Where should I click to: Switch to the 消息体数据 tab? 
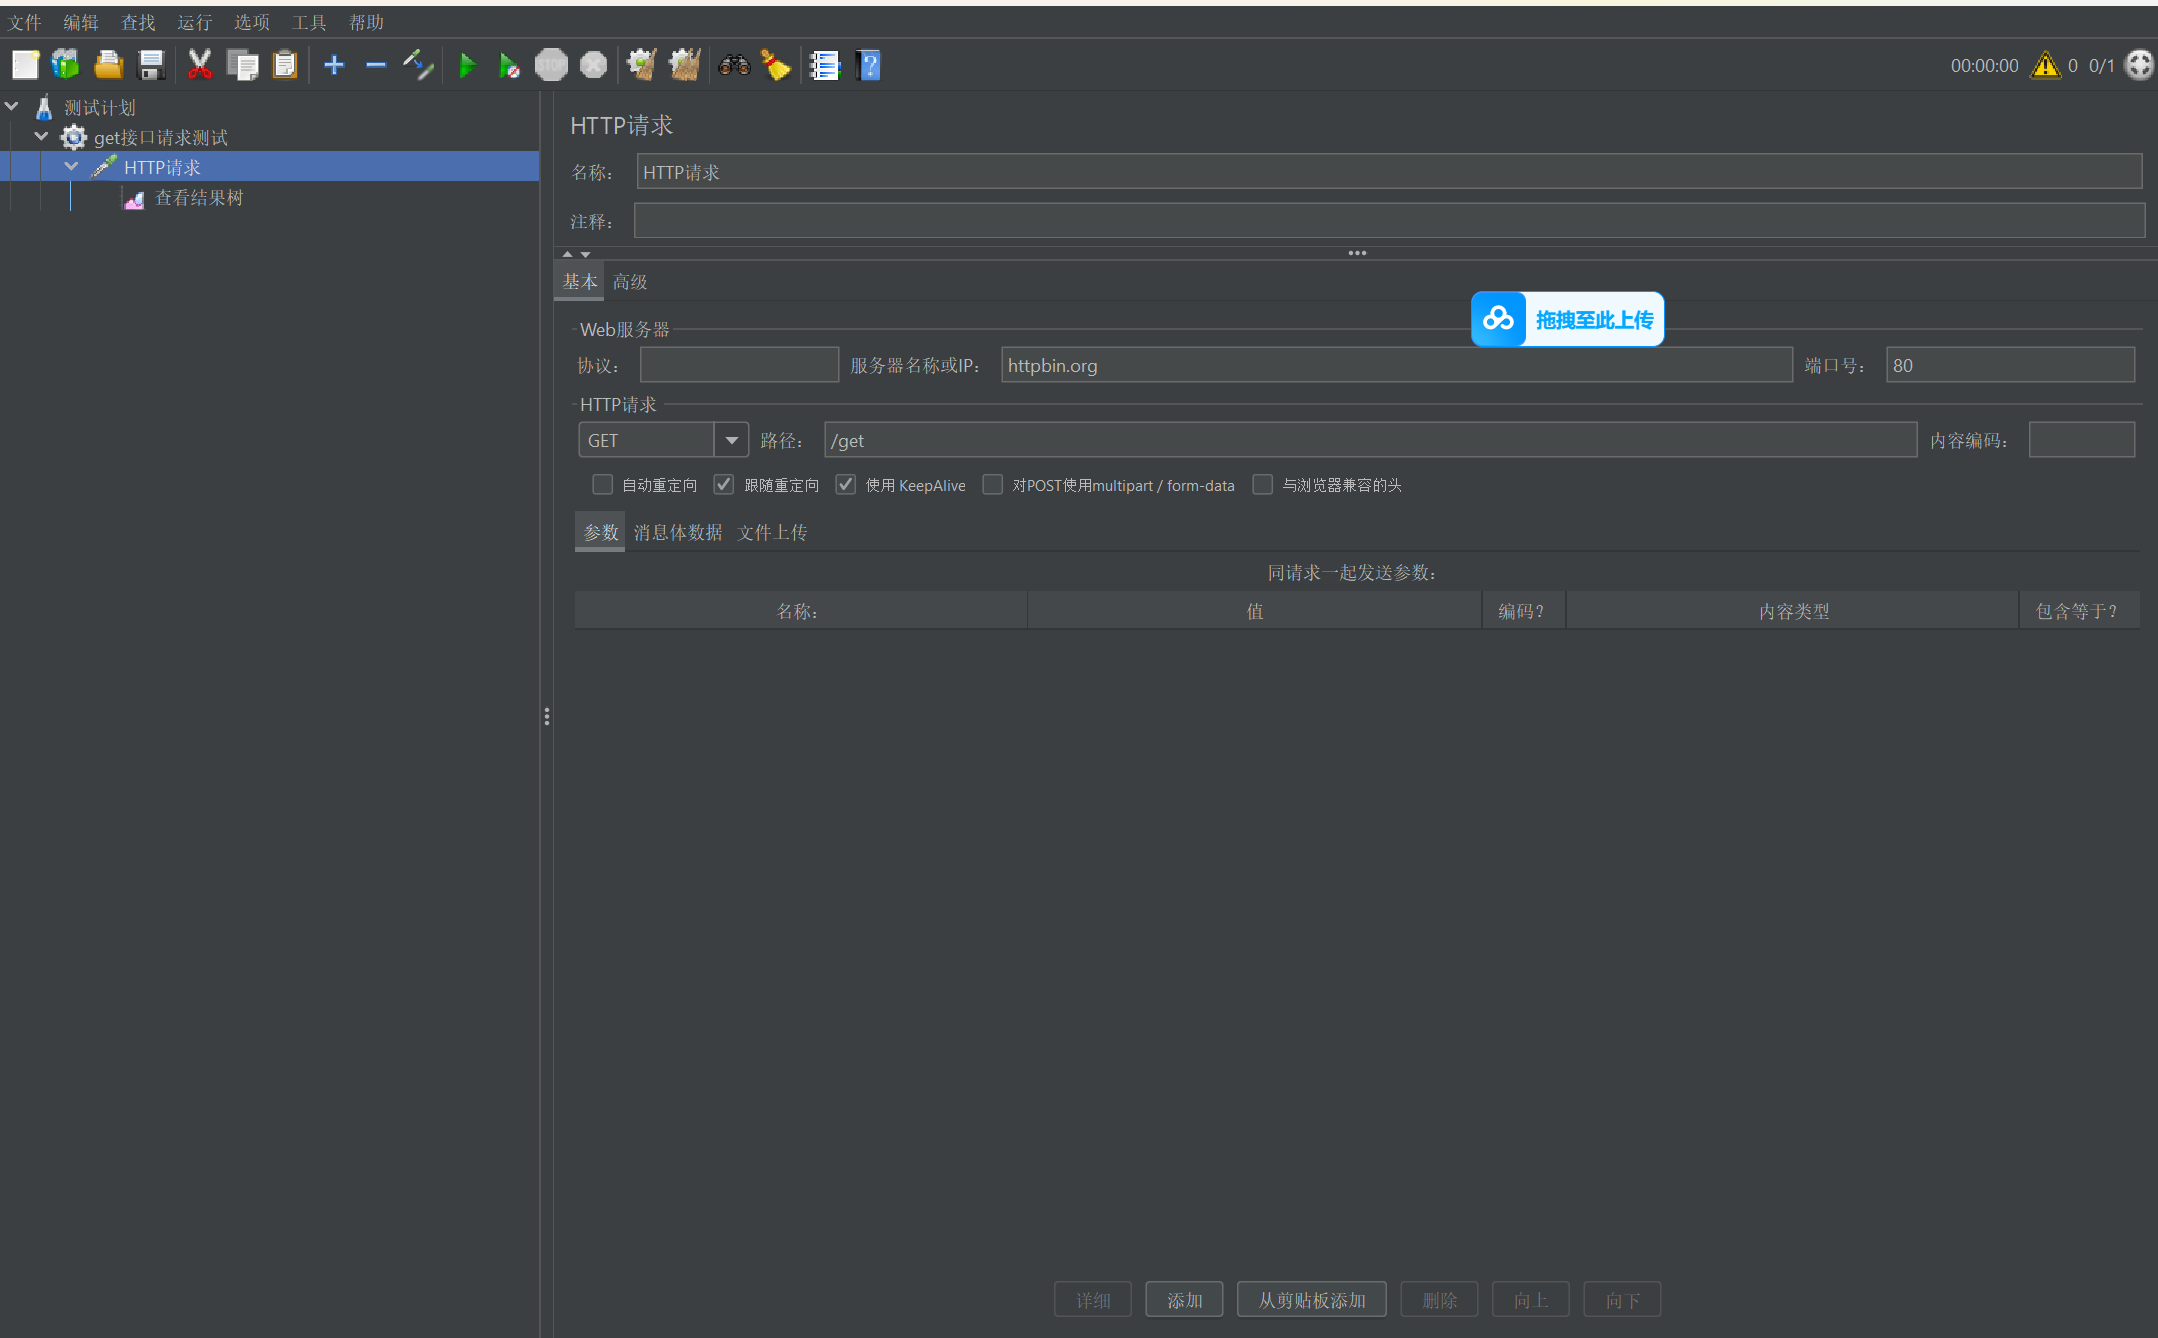click(x=678, y=532)
